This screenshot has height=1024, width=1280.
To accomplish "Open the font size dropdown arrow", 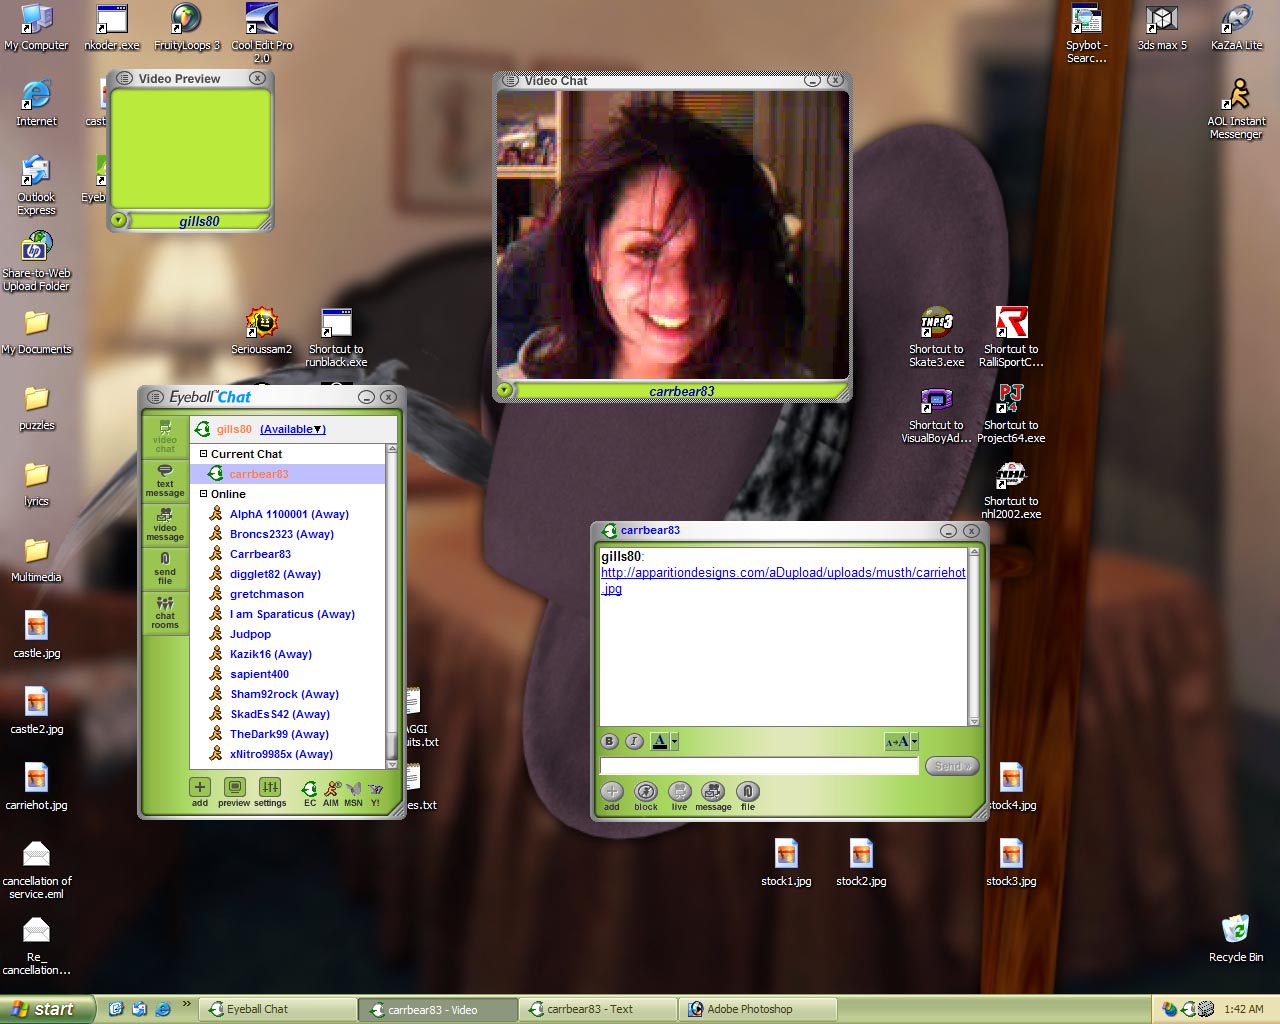I will click(914, 741).
